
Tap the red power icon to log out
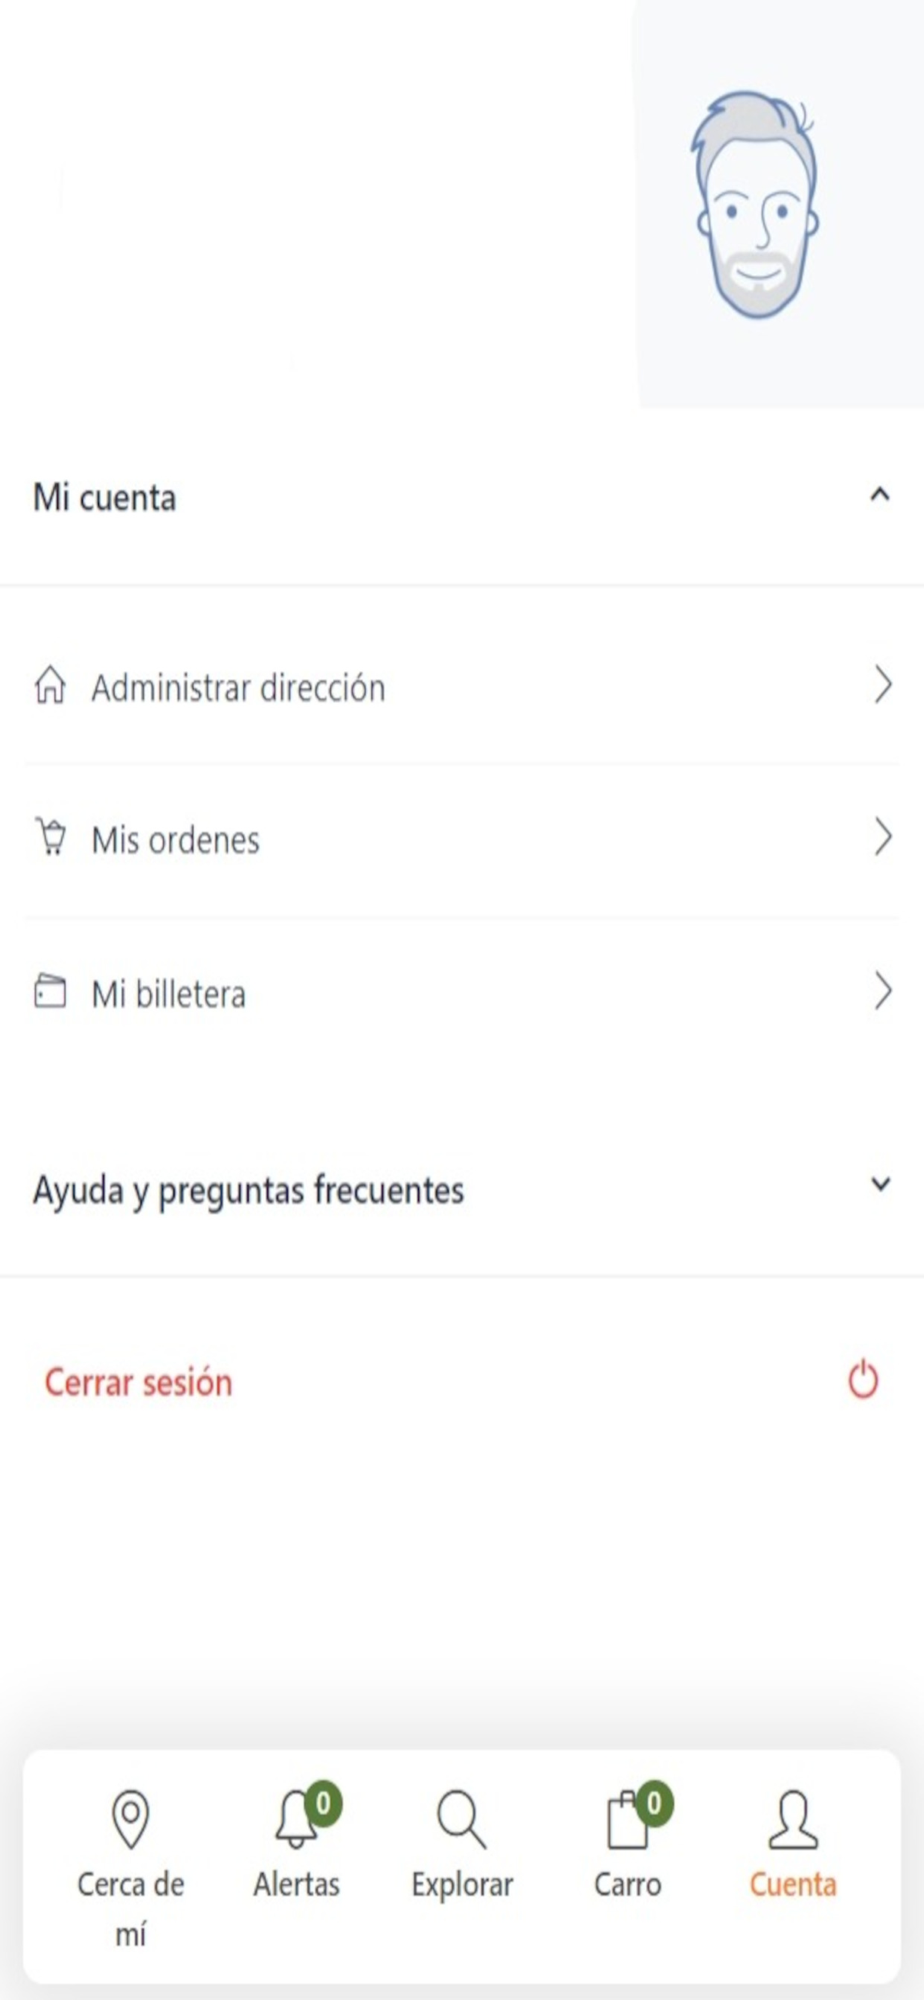(863, 1380)
